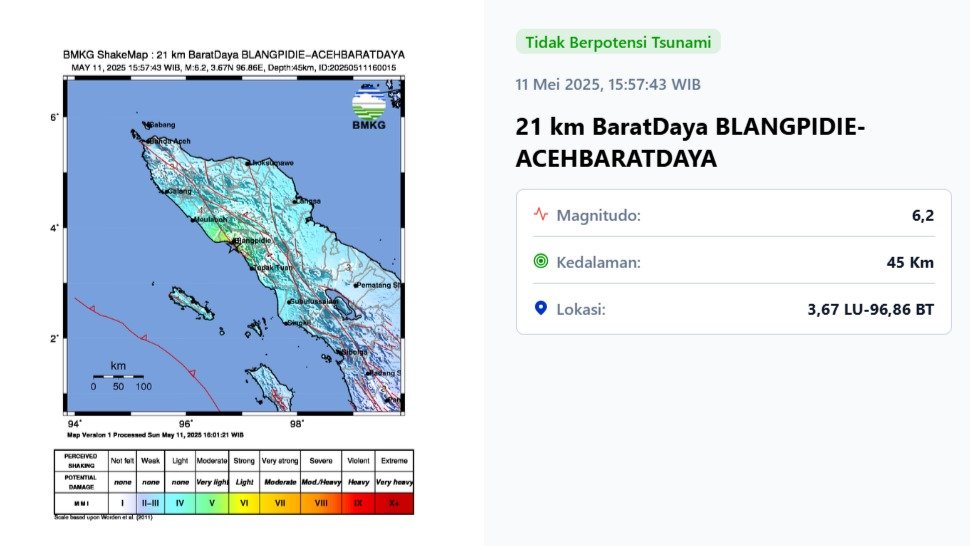The width and height of the screenshot is (970, 546).
Task: Click the MMI IV light cyan swatch
Action: click(180, 503)
